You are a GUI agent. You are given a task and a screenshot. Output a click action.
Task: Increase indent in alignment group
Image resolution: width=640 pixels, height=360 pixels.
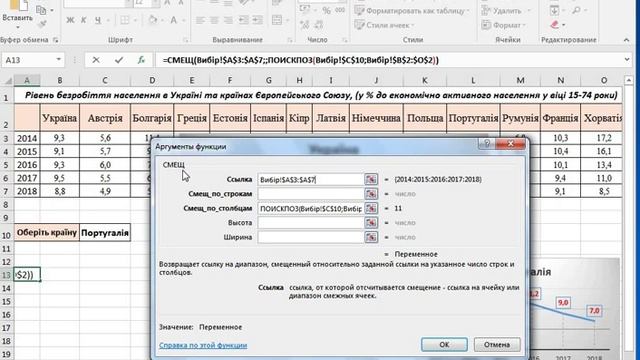pos(258,20)
